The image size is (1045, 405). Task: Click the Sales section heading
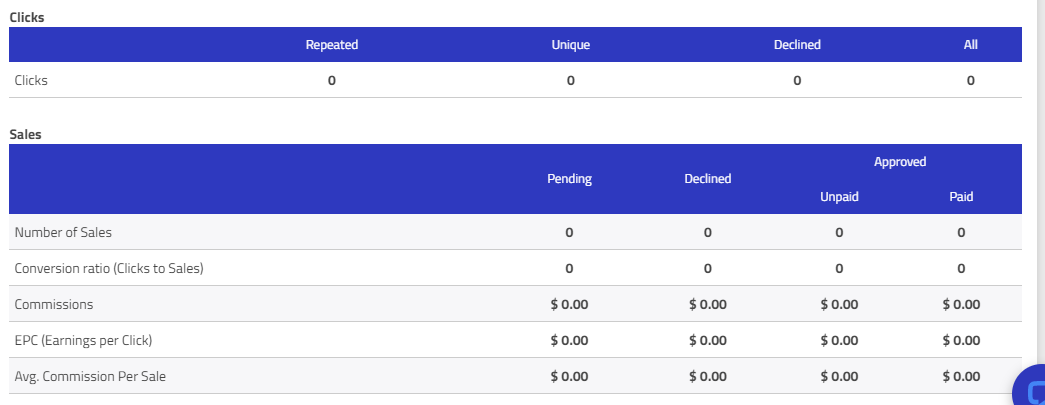click(x=25, y=134)
